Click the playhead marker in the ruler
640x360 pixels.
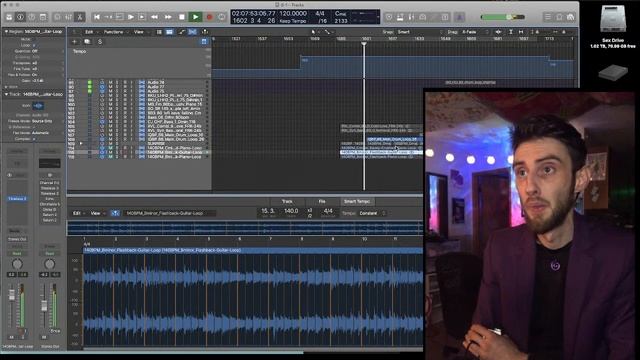(364, 44)
